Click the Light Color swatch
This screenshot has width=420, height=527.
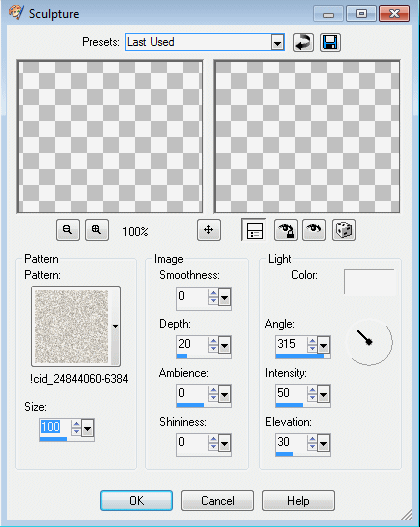(369, 282)
